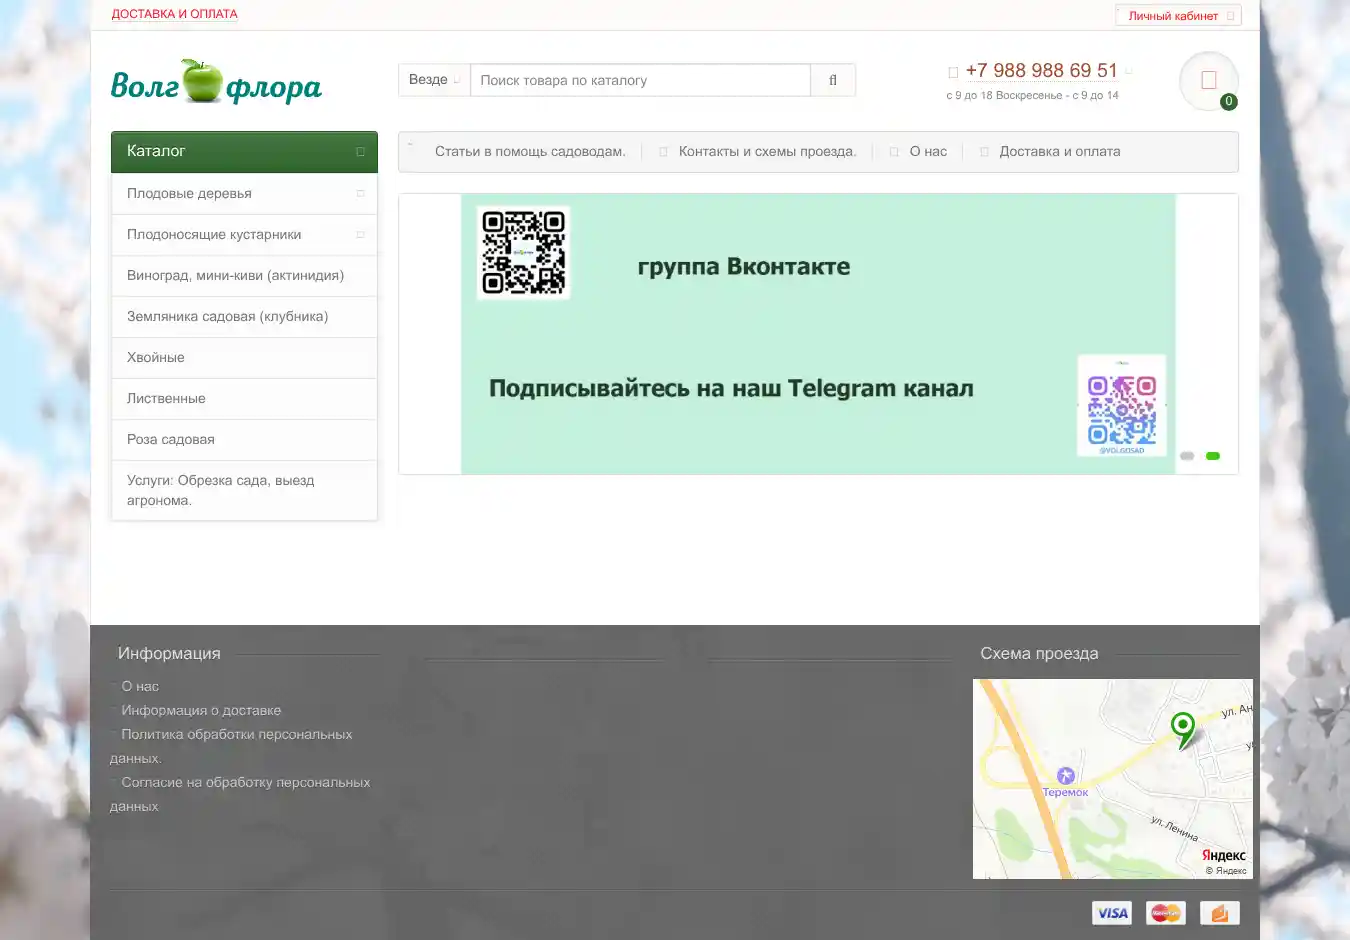Click the VKontakte QR code

point(523,252)
